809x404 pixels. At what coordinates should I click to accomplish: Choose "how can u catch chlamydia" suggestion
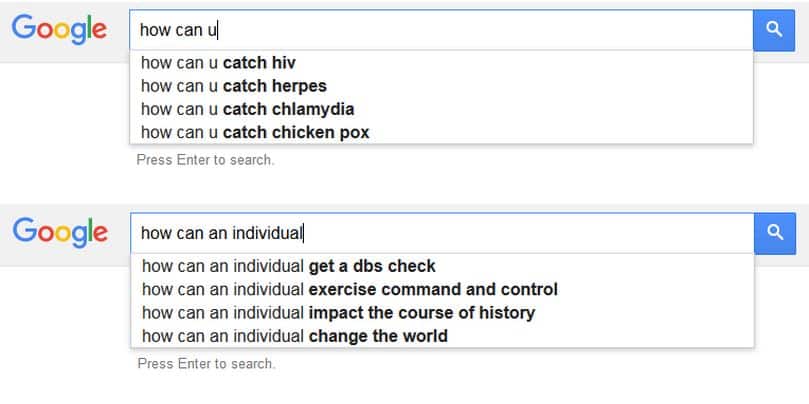[x=248, y=108]
